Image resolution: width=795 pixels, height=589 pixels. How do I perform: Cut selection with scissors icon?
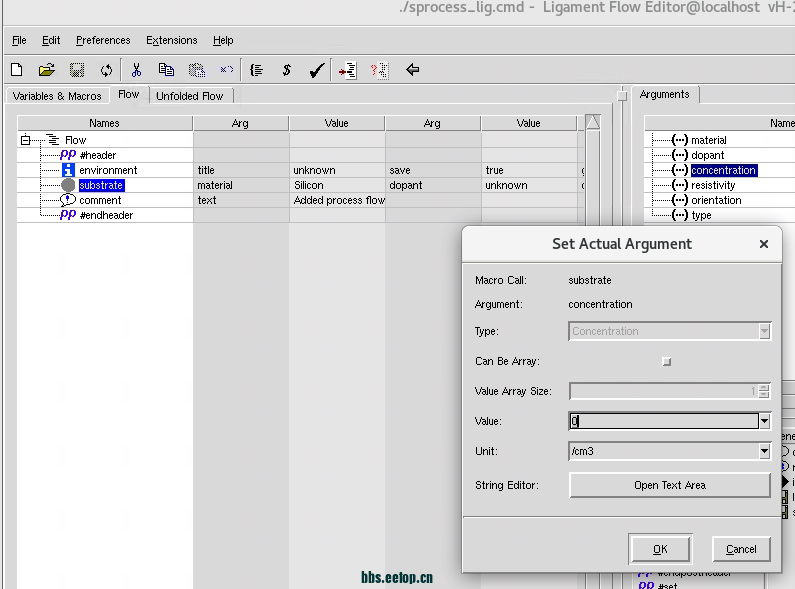(136, 69)
